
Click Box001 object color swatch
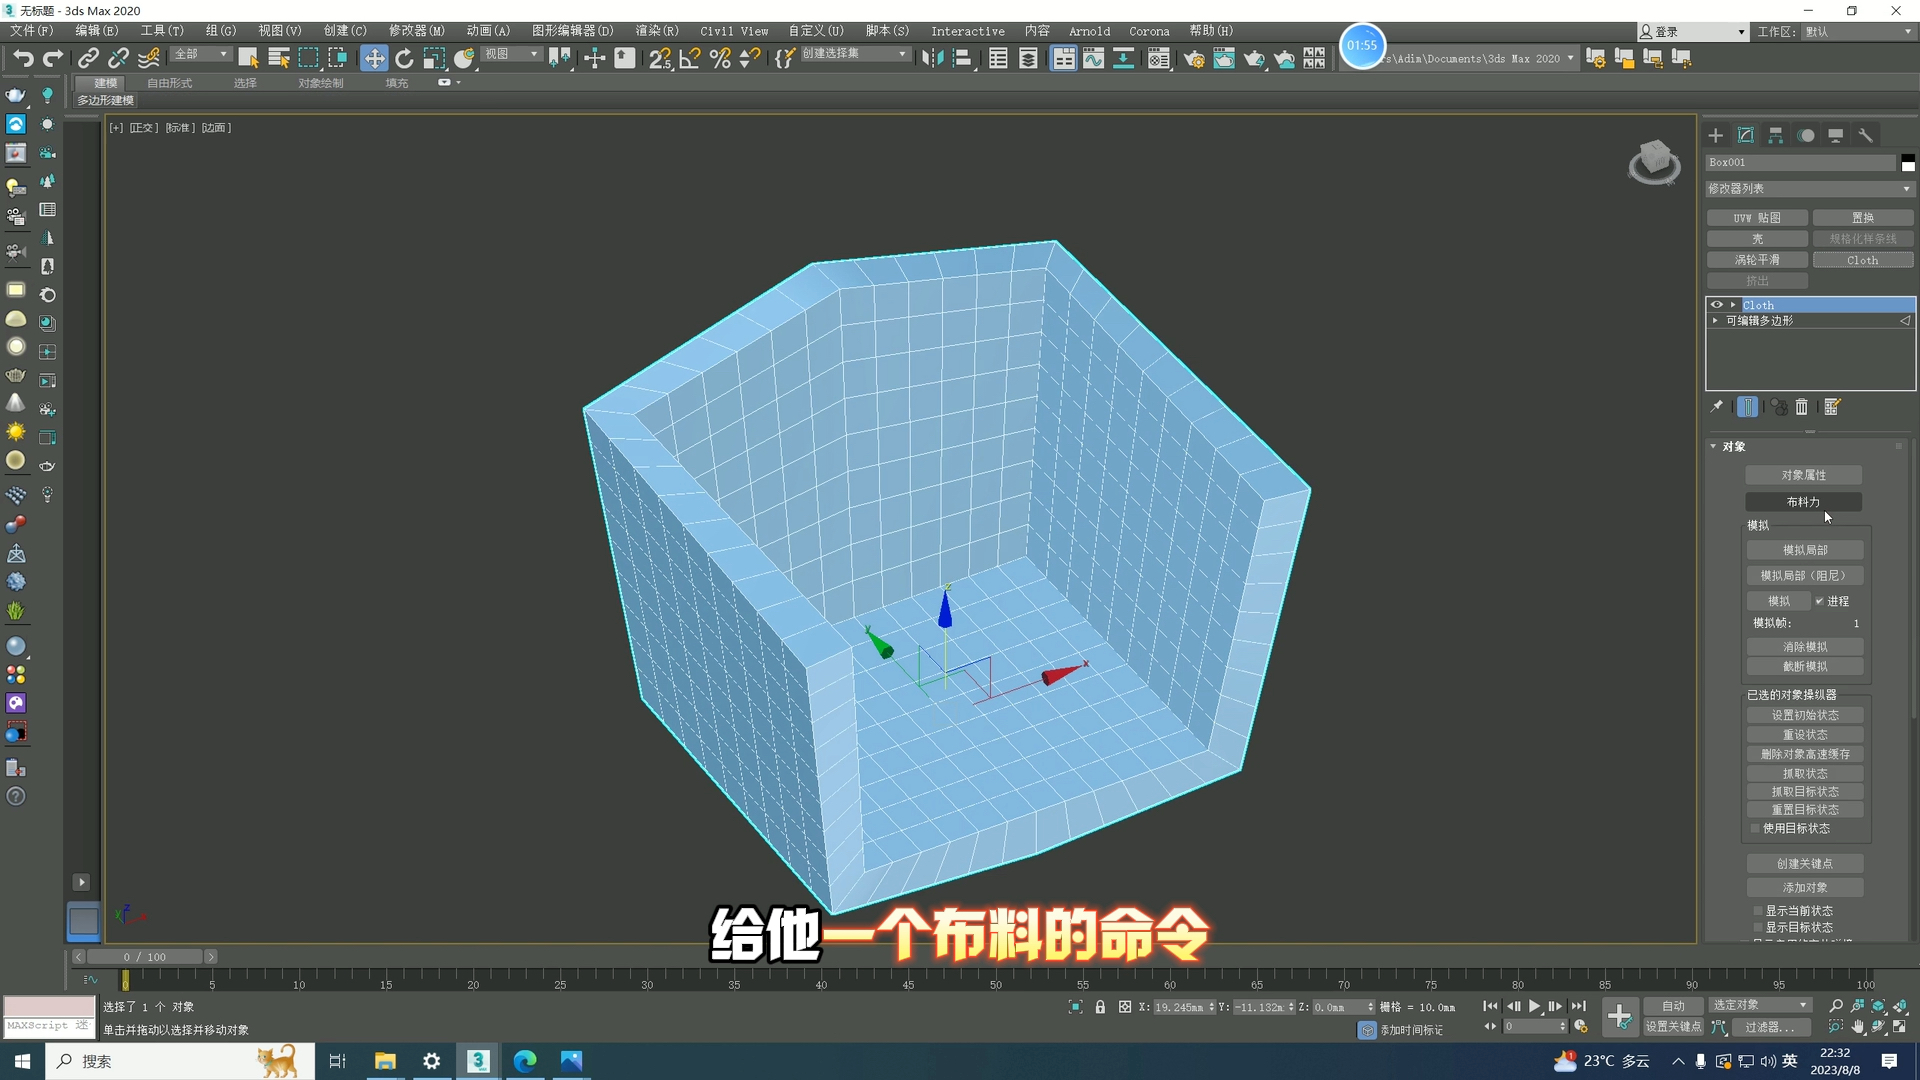pyautogui.click(x=1908, y=162)
